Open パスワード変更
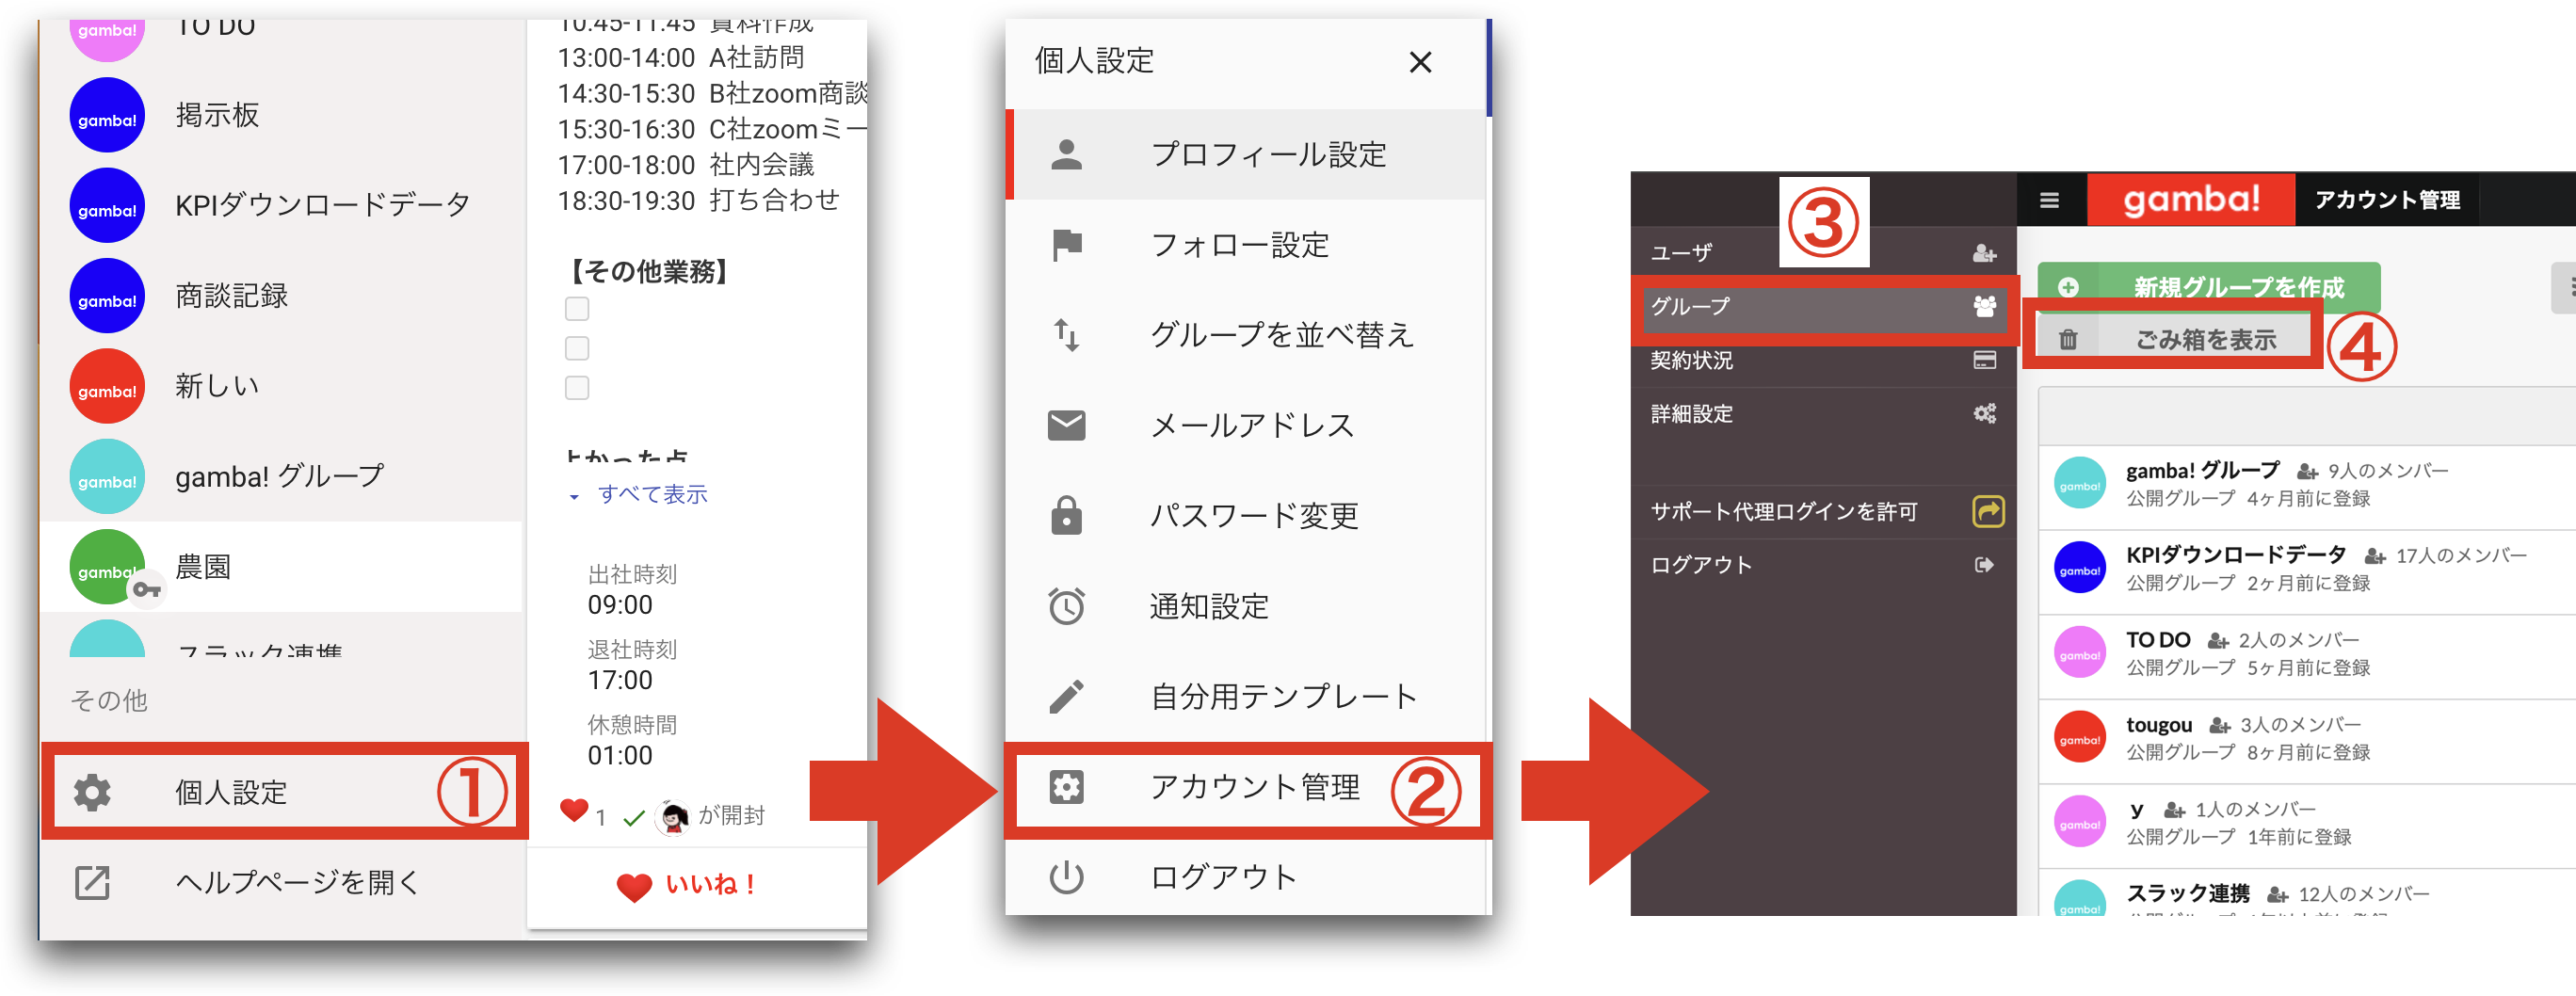Screen dimensions: 2576x996 (x=1247, y=515)
